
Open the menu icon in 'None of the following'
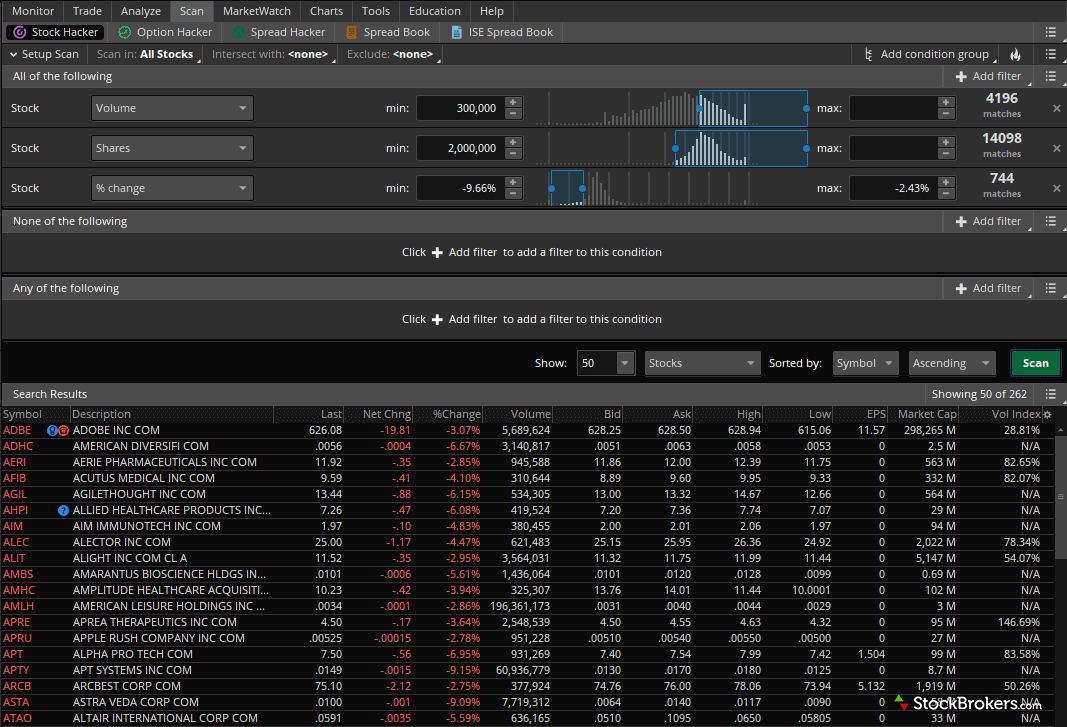(x=1050, y=221)
